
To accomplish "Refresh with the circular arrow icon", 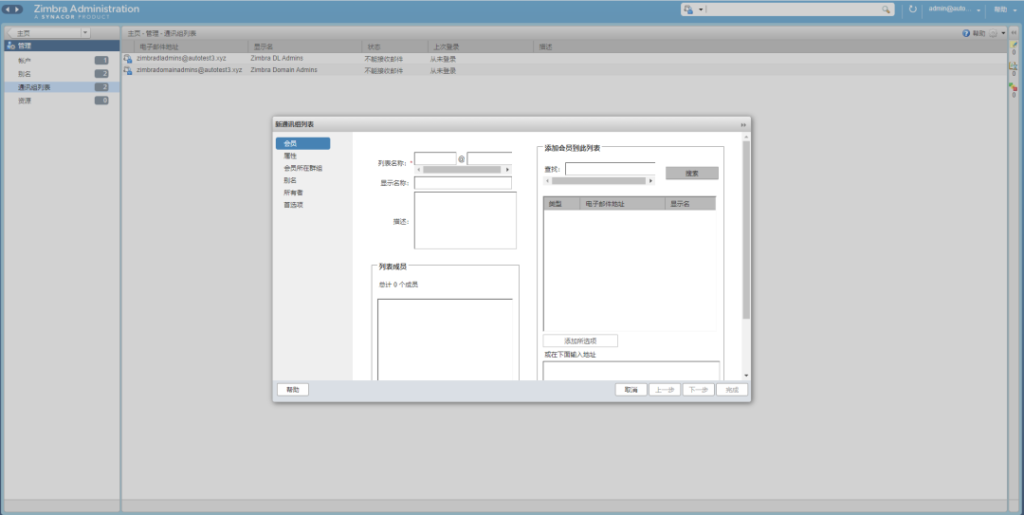I will click(913, 9).
